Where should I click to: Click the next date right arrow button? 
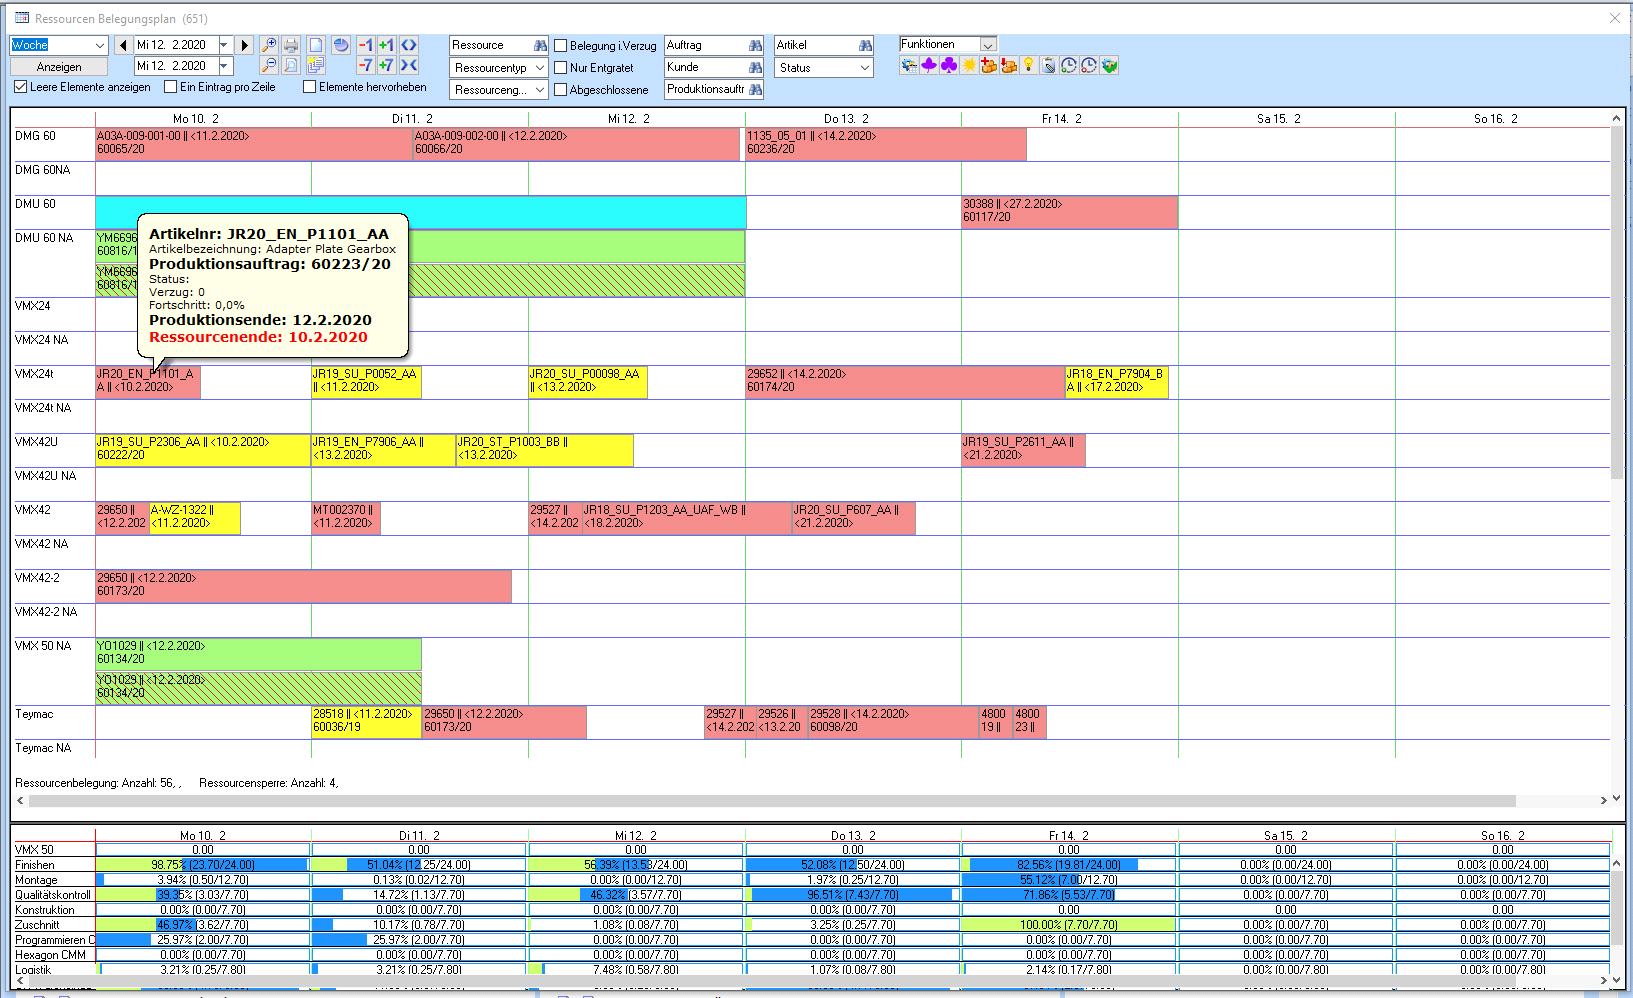[244, 45]
